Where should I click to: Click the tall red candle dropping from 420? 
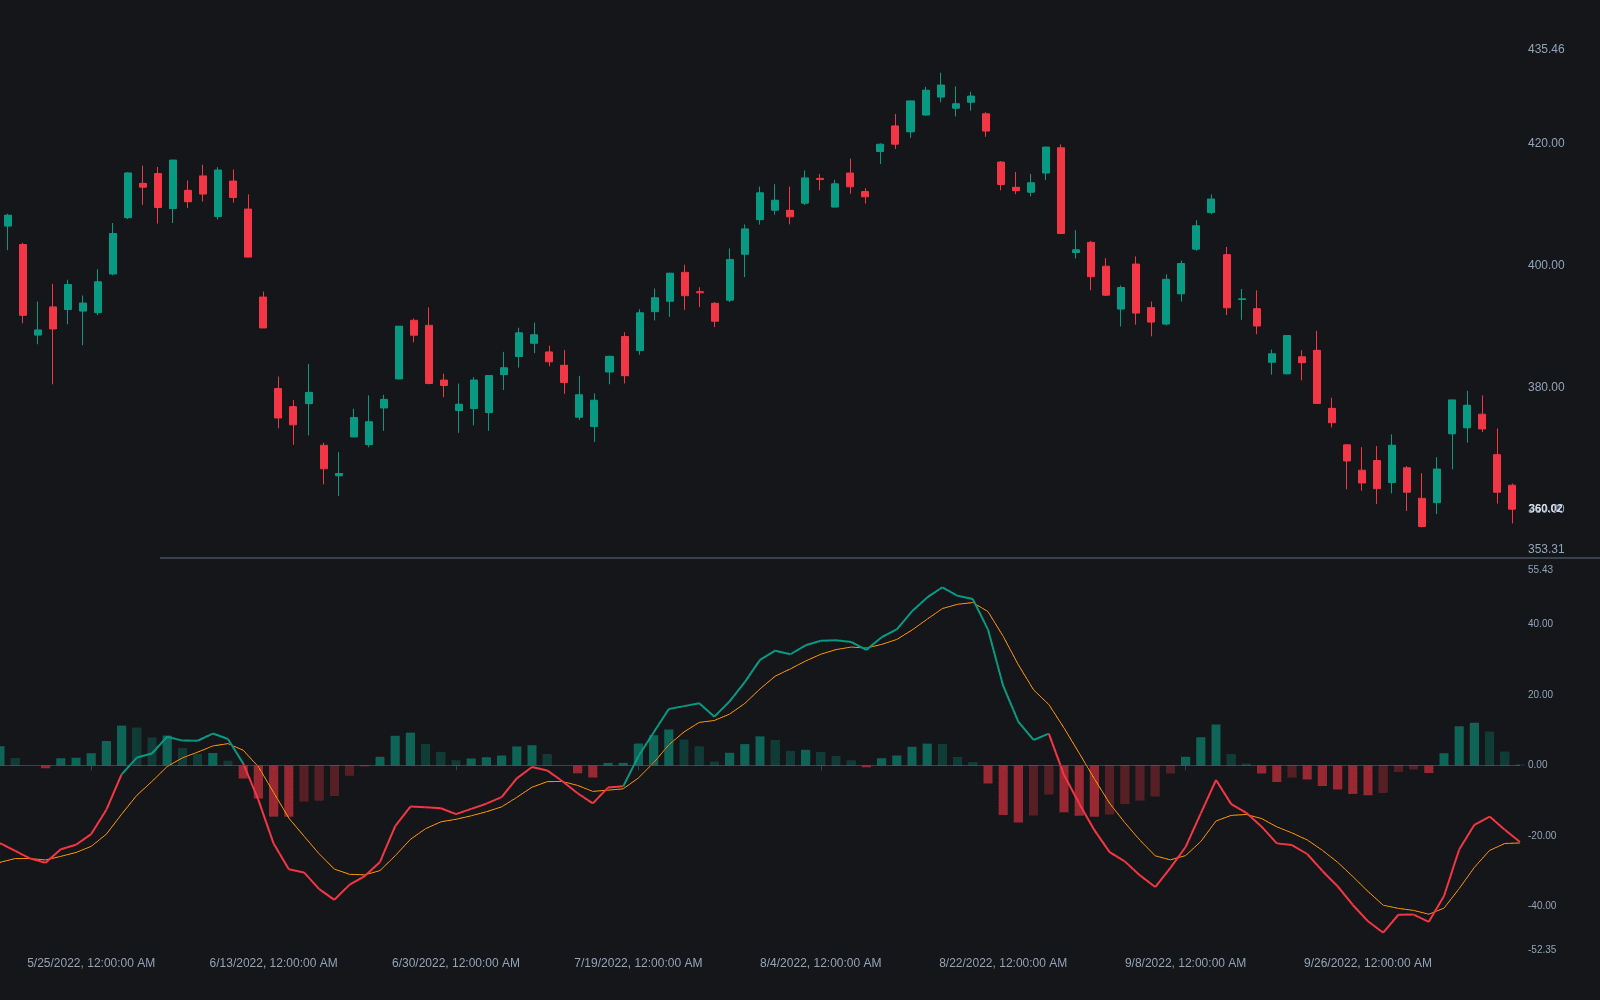(1061, 190)
